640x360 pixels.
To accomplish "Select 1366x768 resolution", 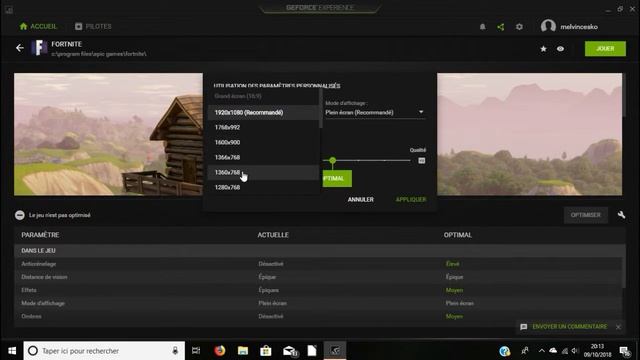I will pos(264,157).
